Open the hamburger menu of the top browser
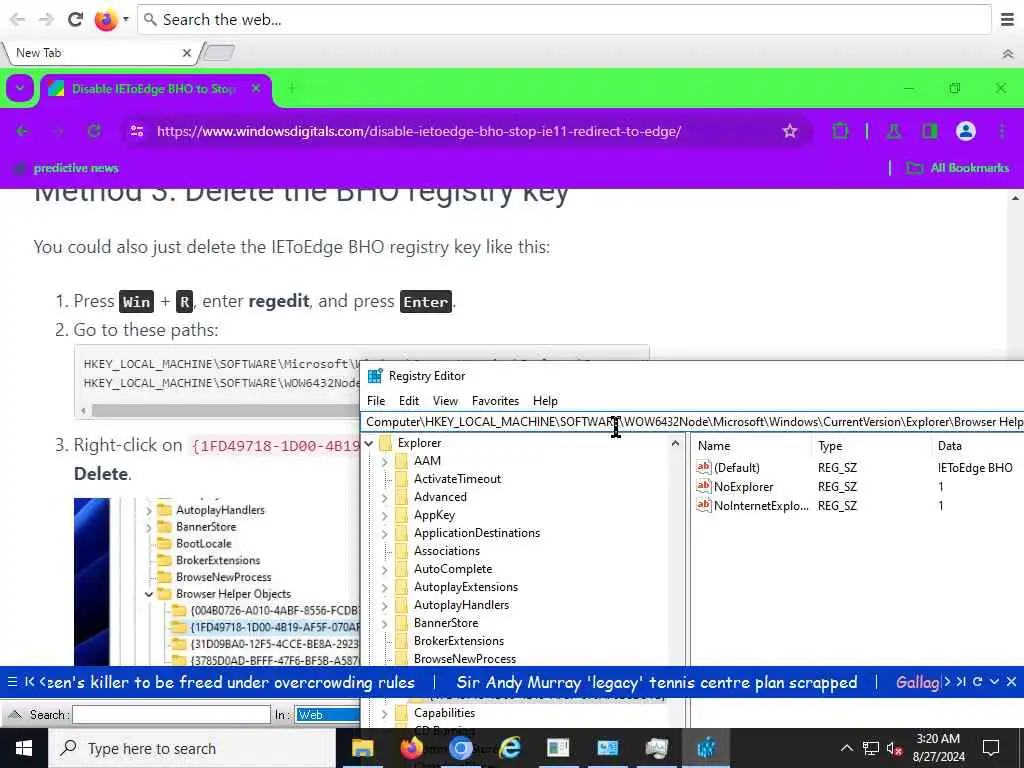The height and width of the screenshot is (768, 1024). point(1007,20)
